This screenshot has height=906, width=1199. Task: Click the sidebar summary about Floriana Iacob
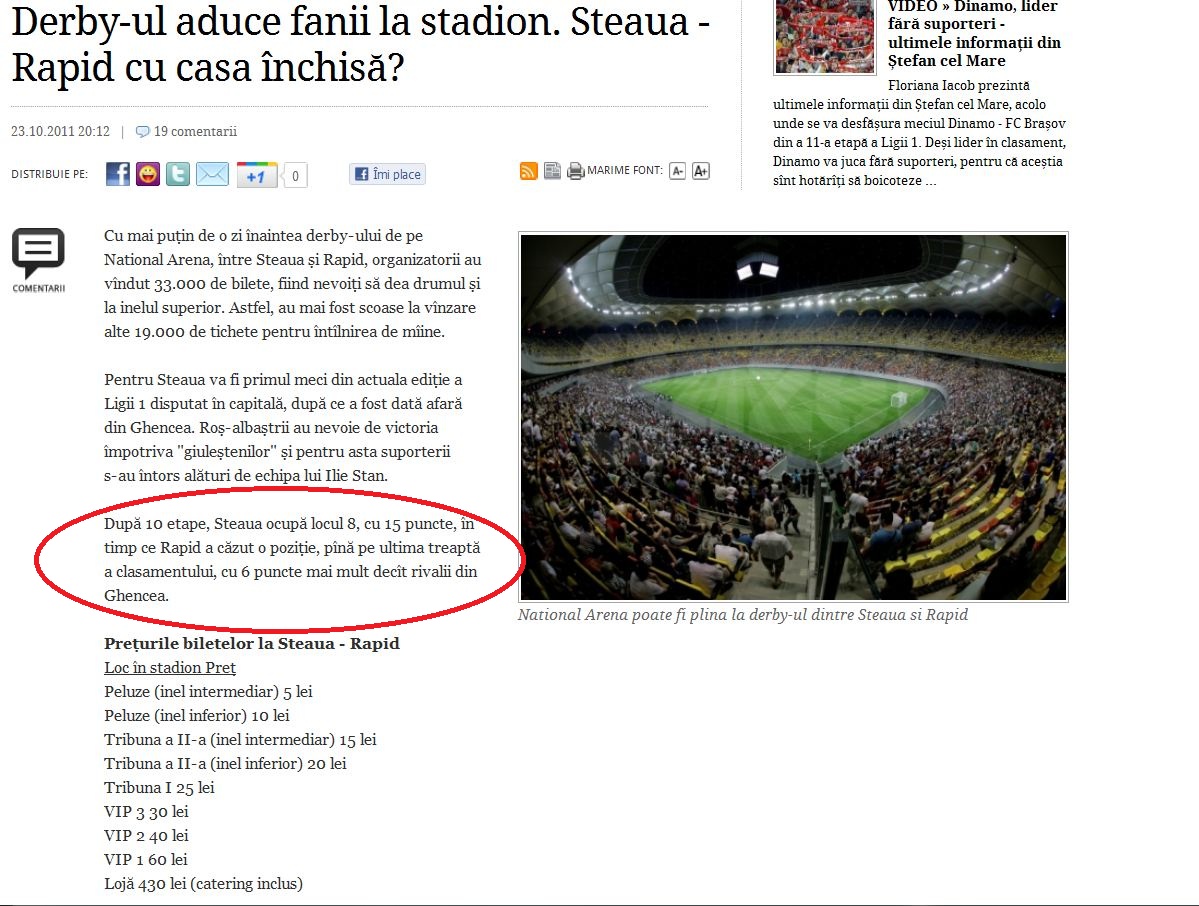(919, 133)
